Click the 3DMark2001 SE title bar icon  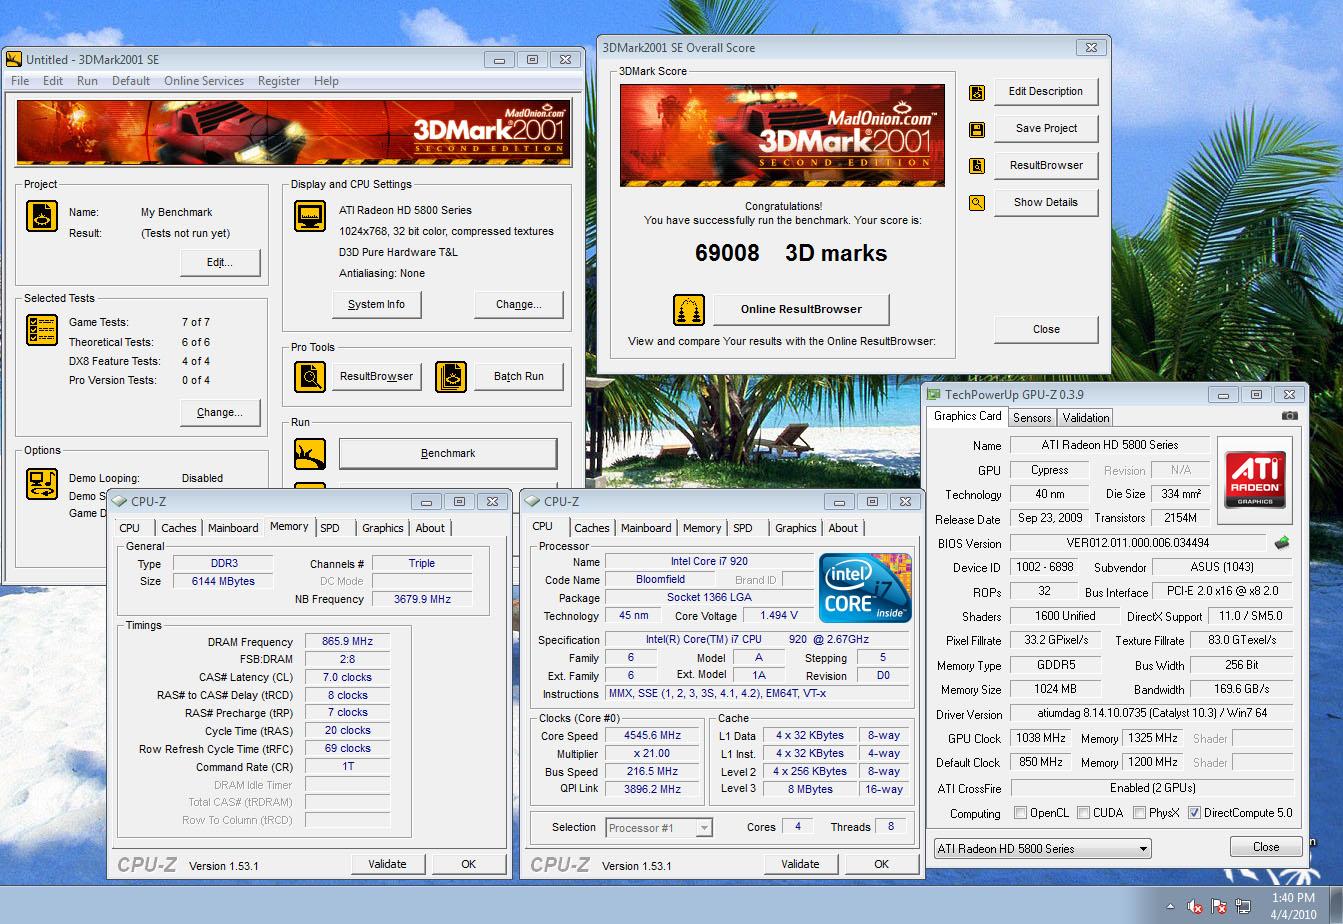(x=14, y=59)
